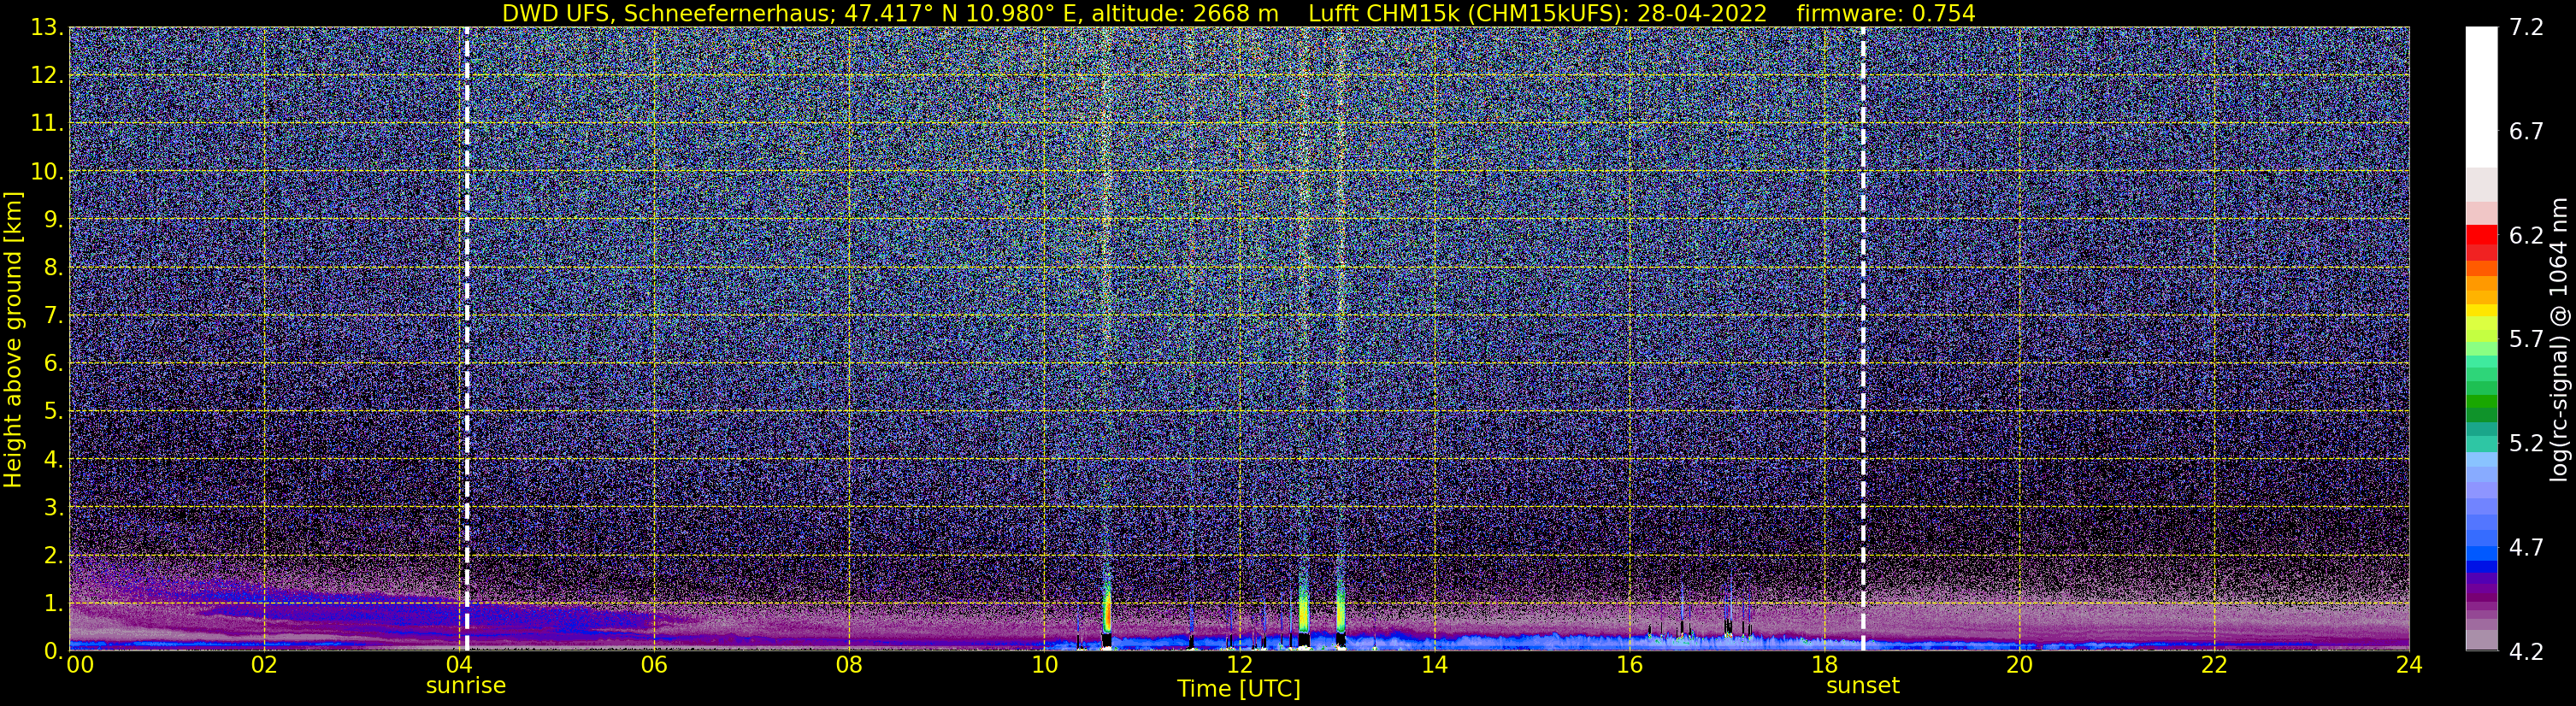
Task: Click the '12.' height tick label
Action: (x=47, y=76)
